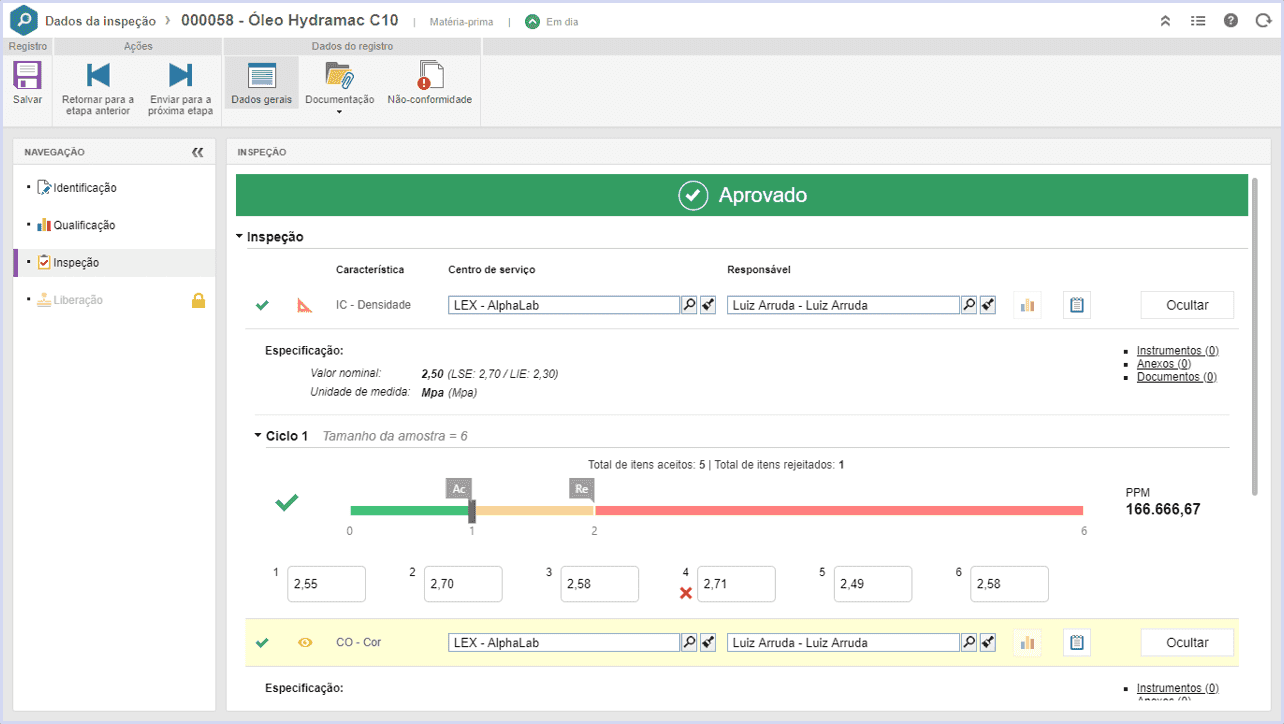Open the Não-conformidade icon

click(430, 75)
